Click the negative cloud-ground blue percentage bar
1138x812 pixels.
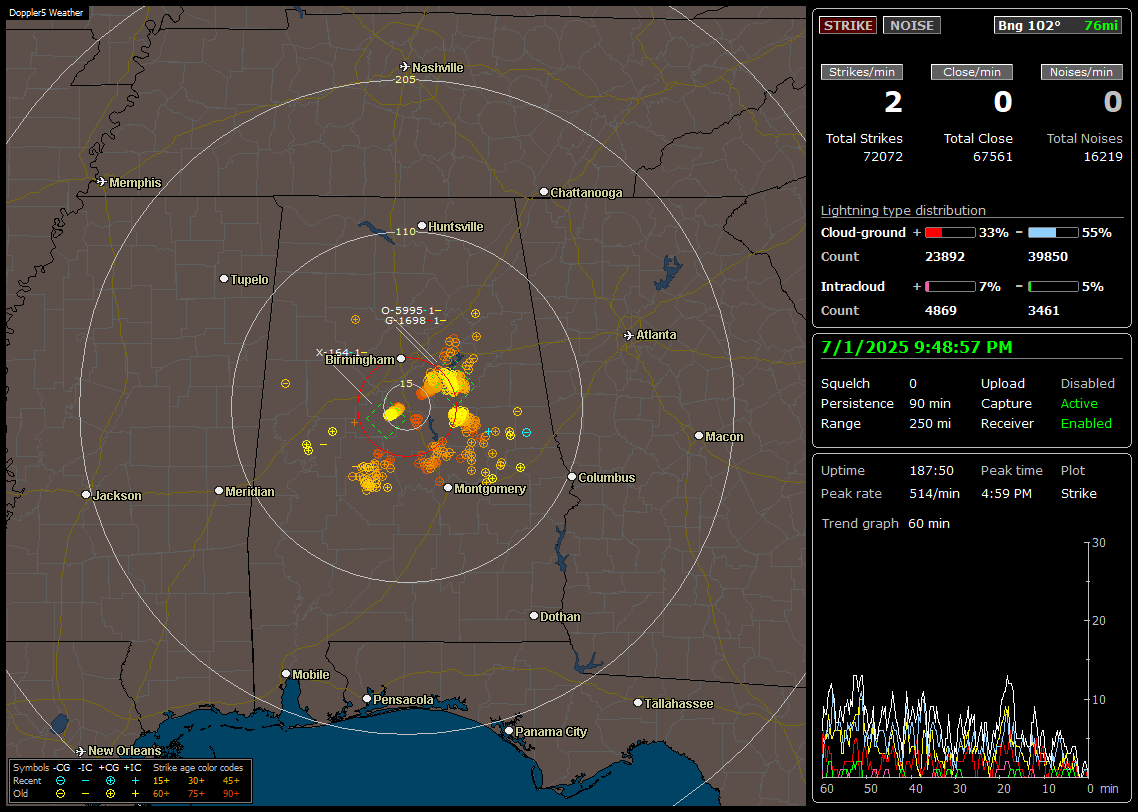1053,232
